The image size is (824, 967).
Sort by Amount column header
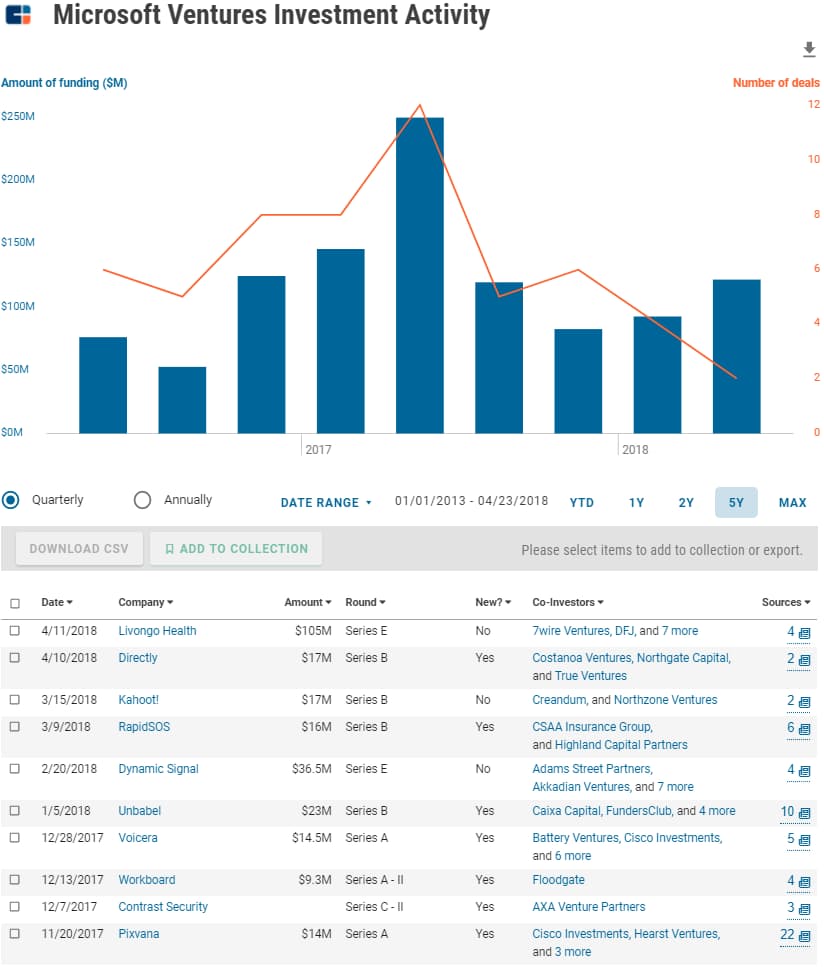308,603
